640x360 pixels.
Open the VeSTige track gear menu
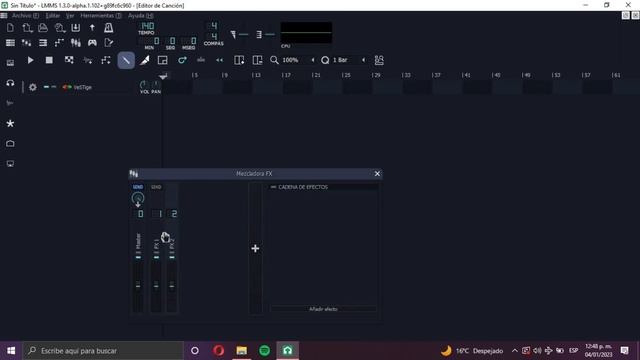click(33, 87)
